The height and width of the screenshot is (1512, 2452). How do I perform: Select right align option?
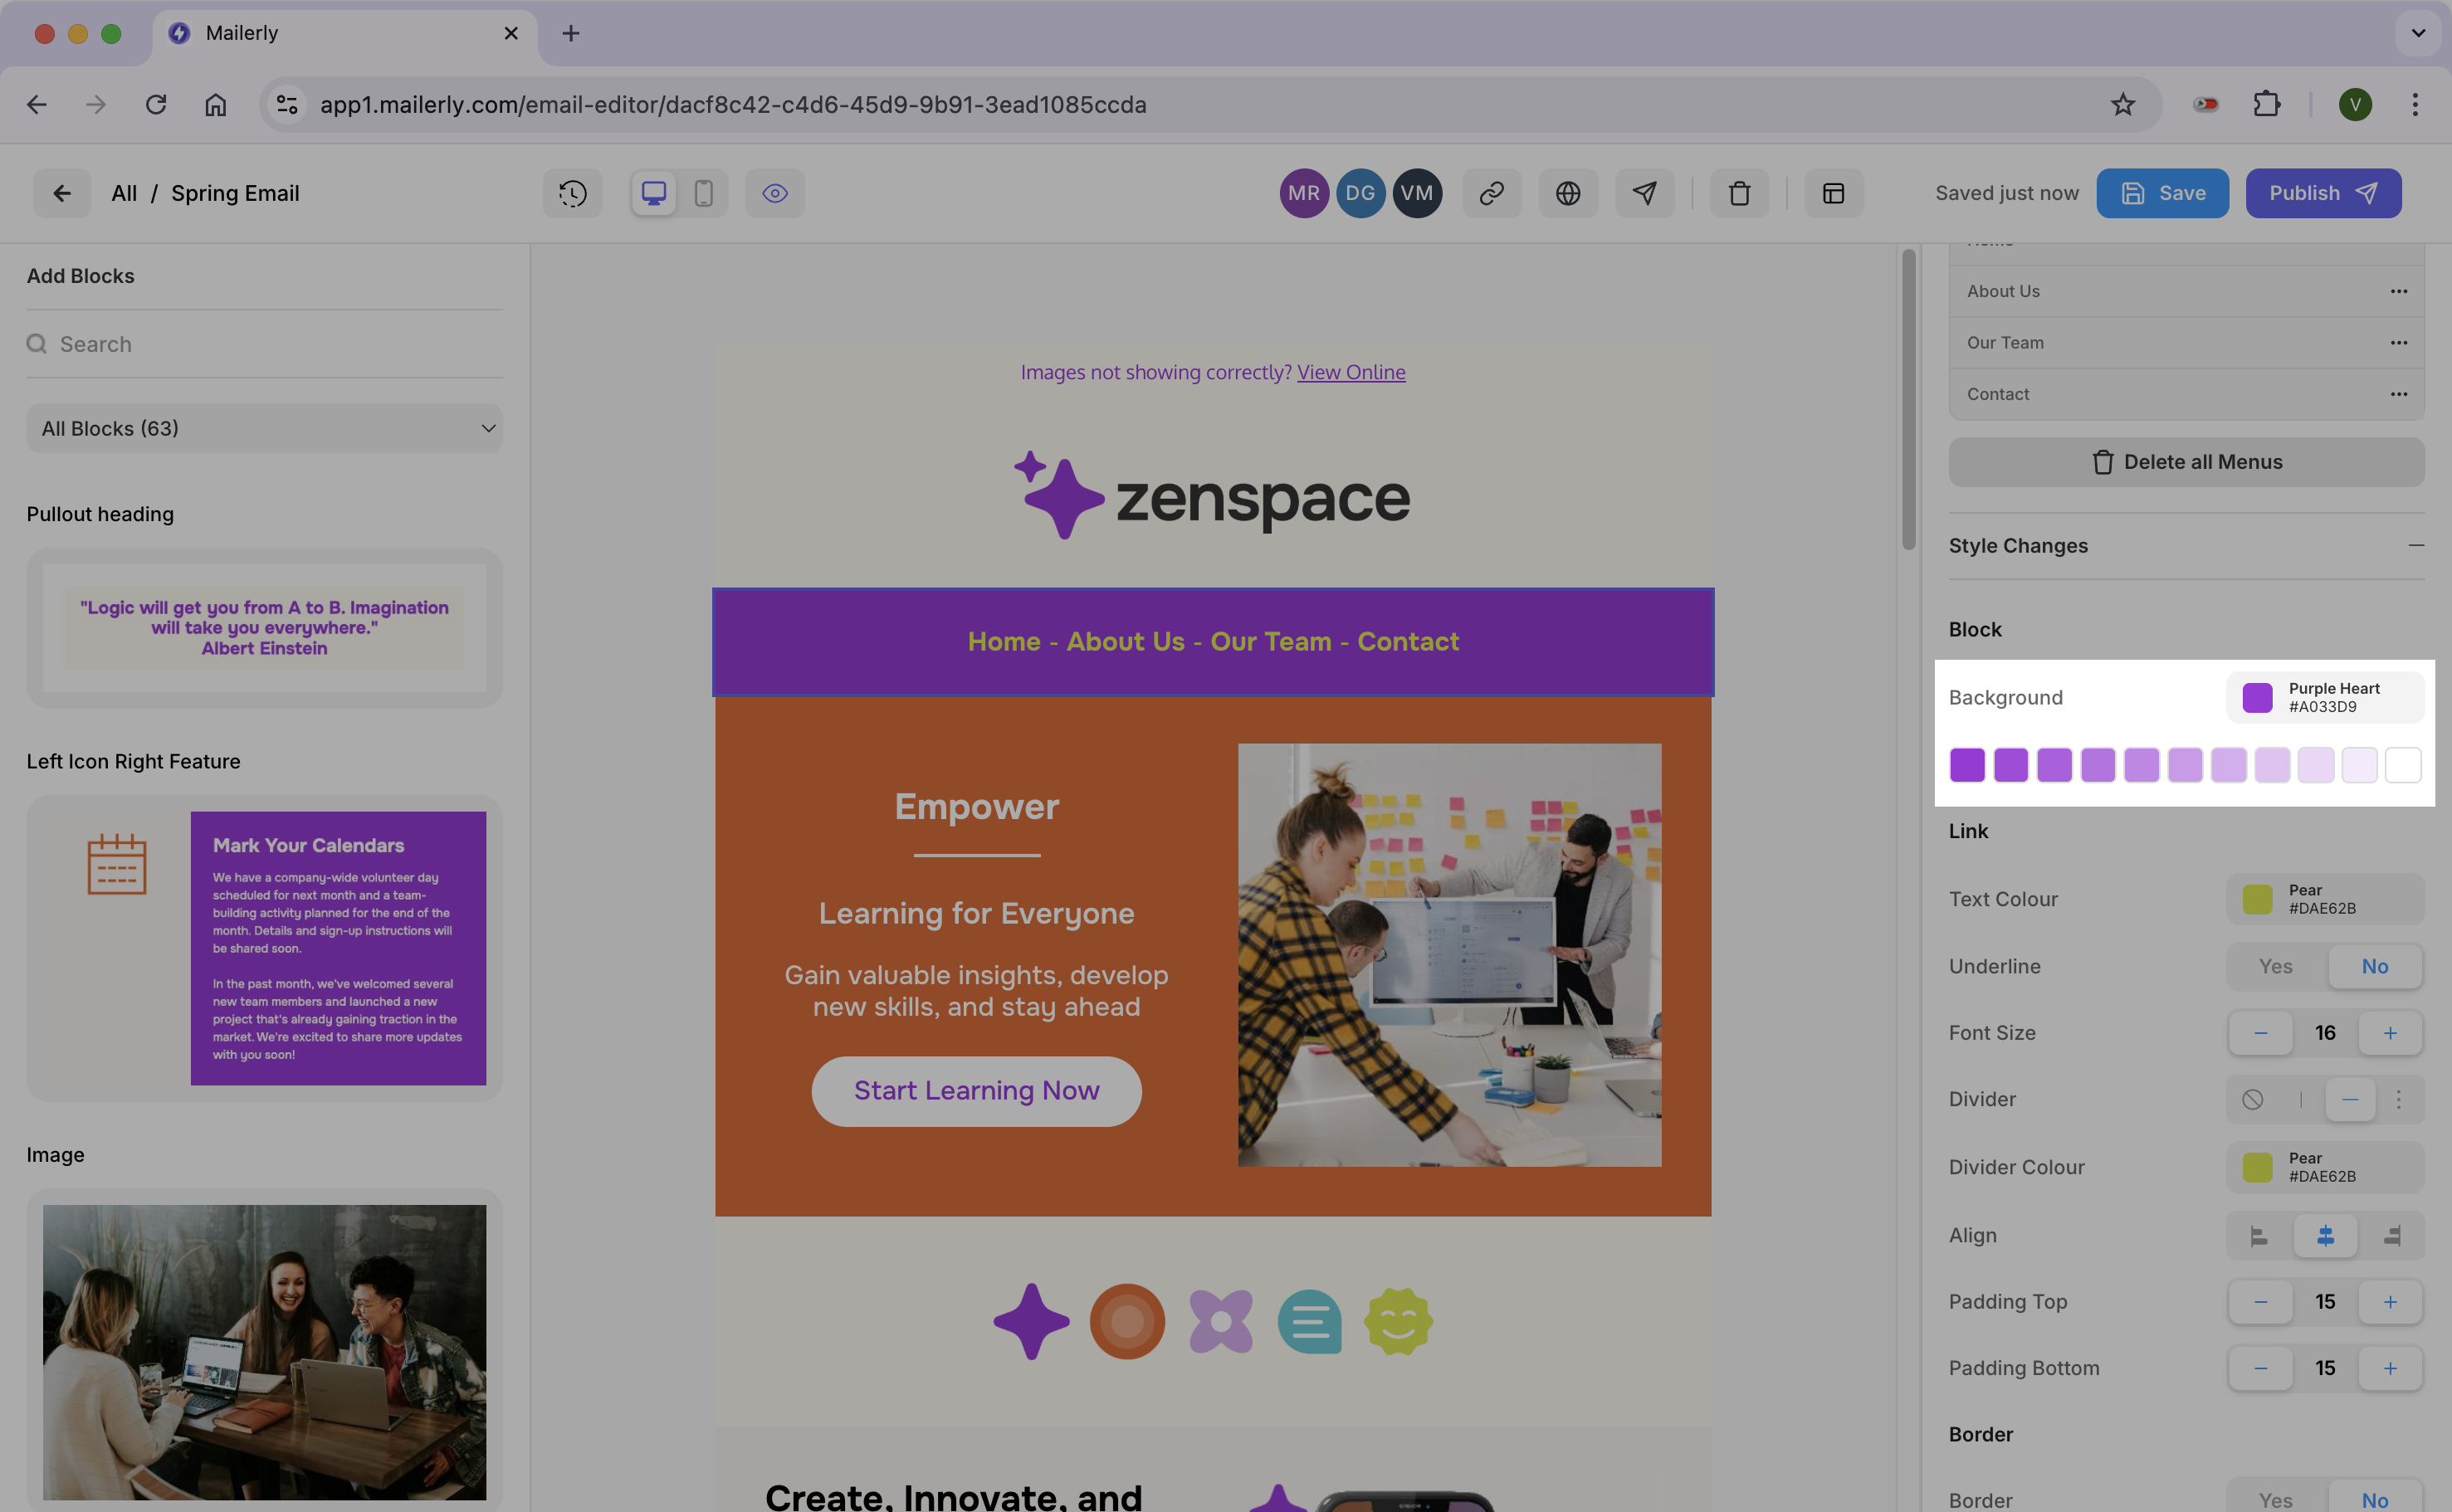coord(2391,1236)
